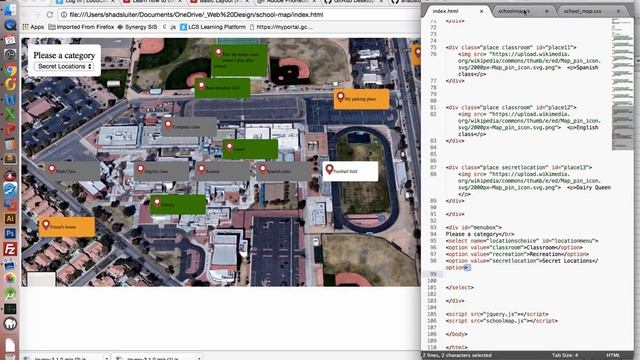The image size is (640, 360).
Task: Switch to the schoolmap.js tab
Action: point(513,11)
